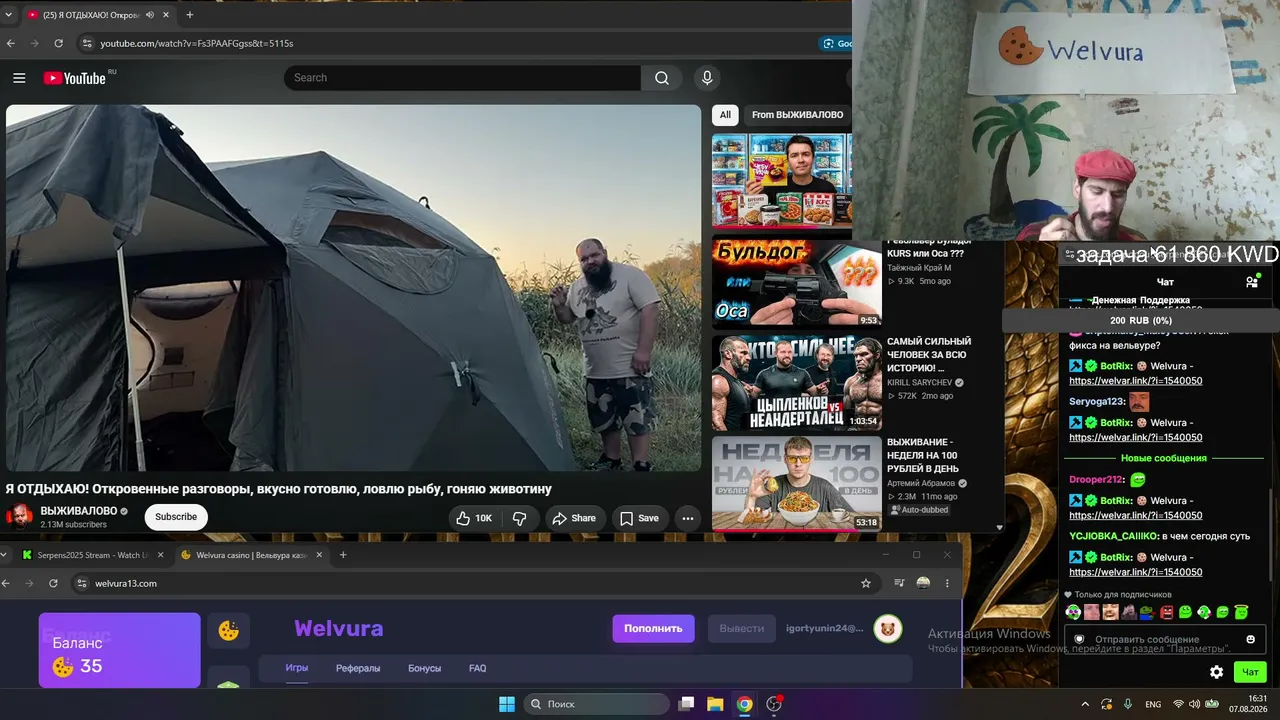
Task: Close the YouTube browser tab
Action: (164, 15)
